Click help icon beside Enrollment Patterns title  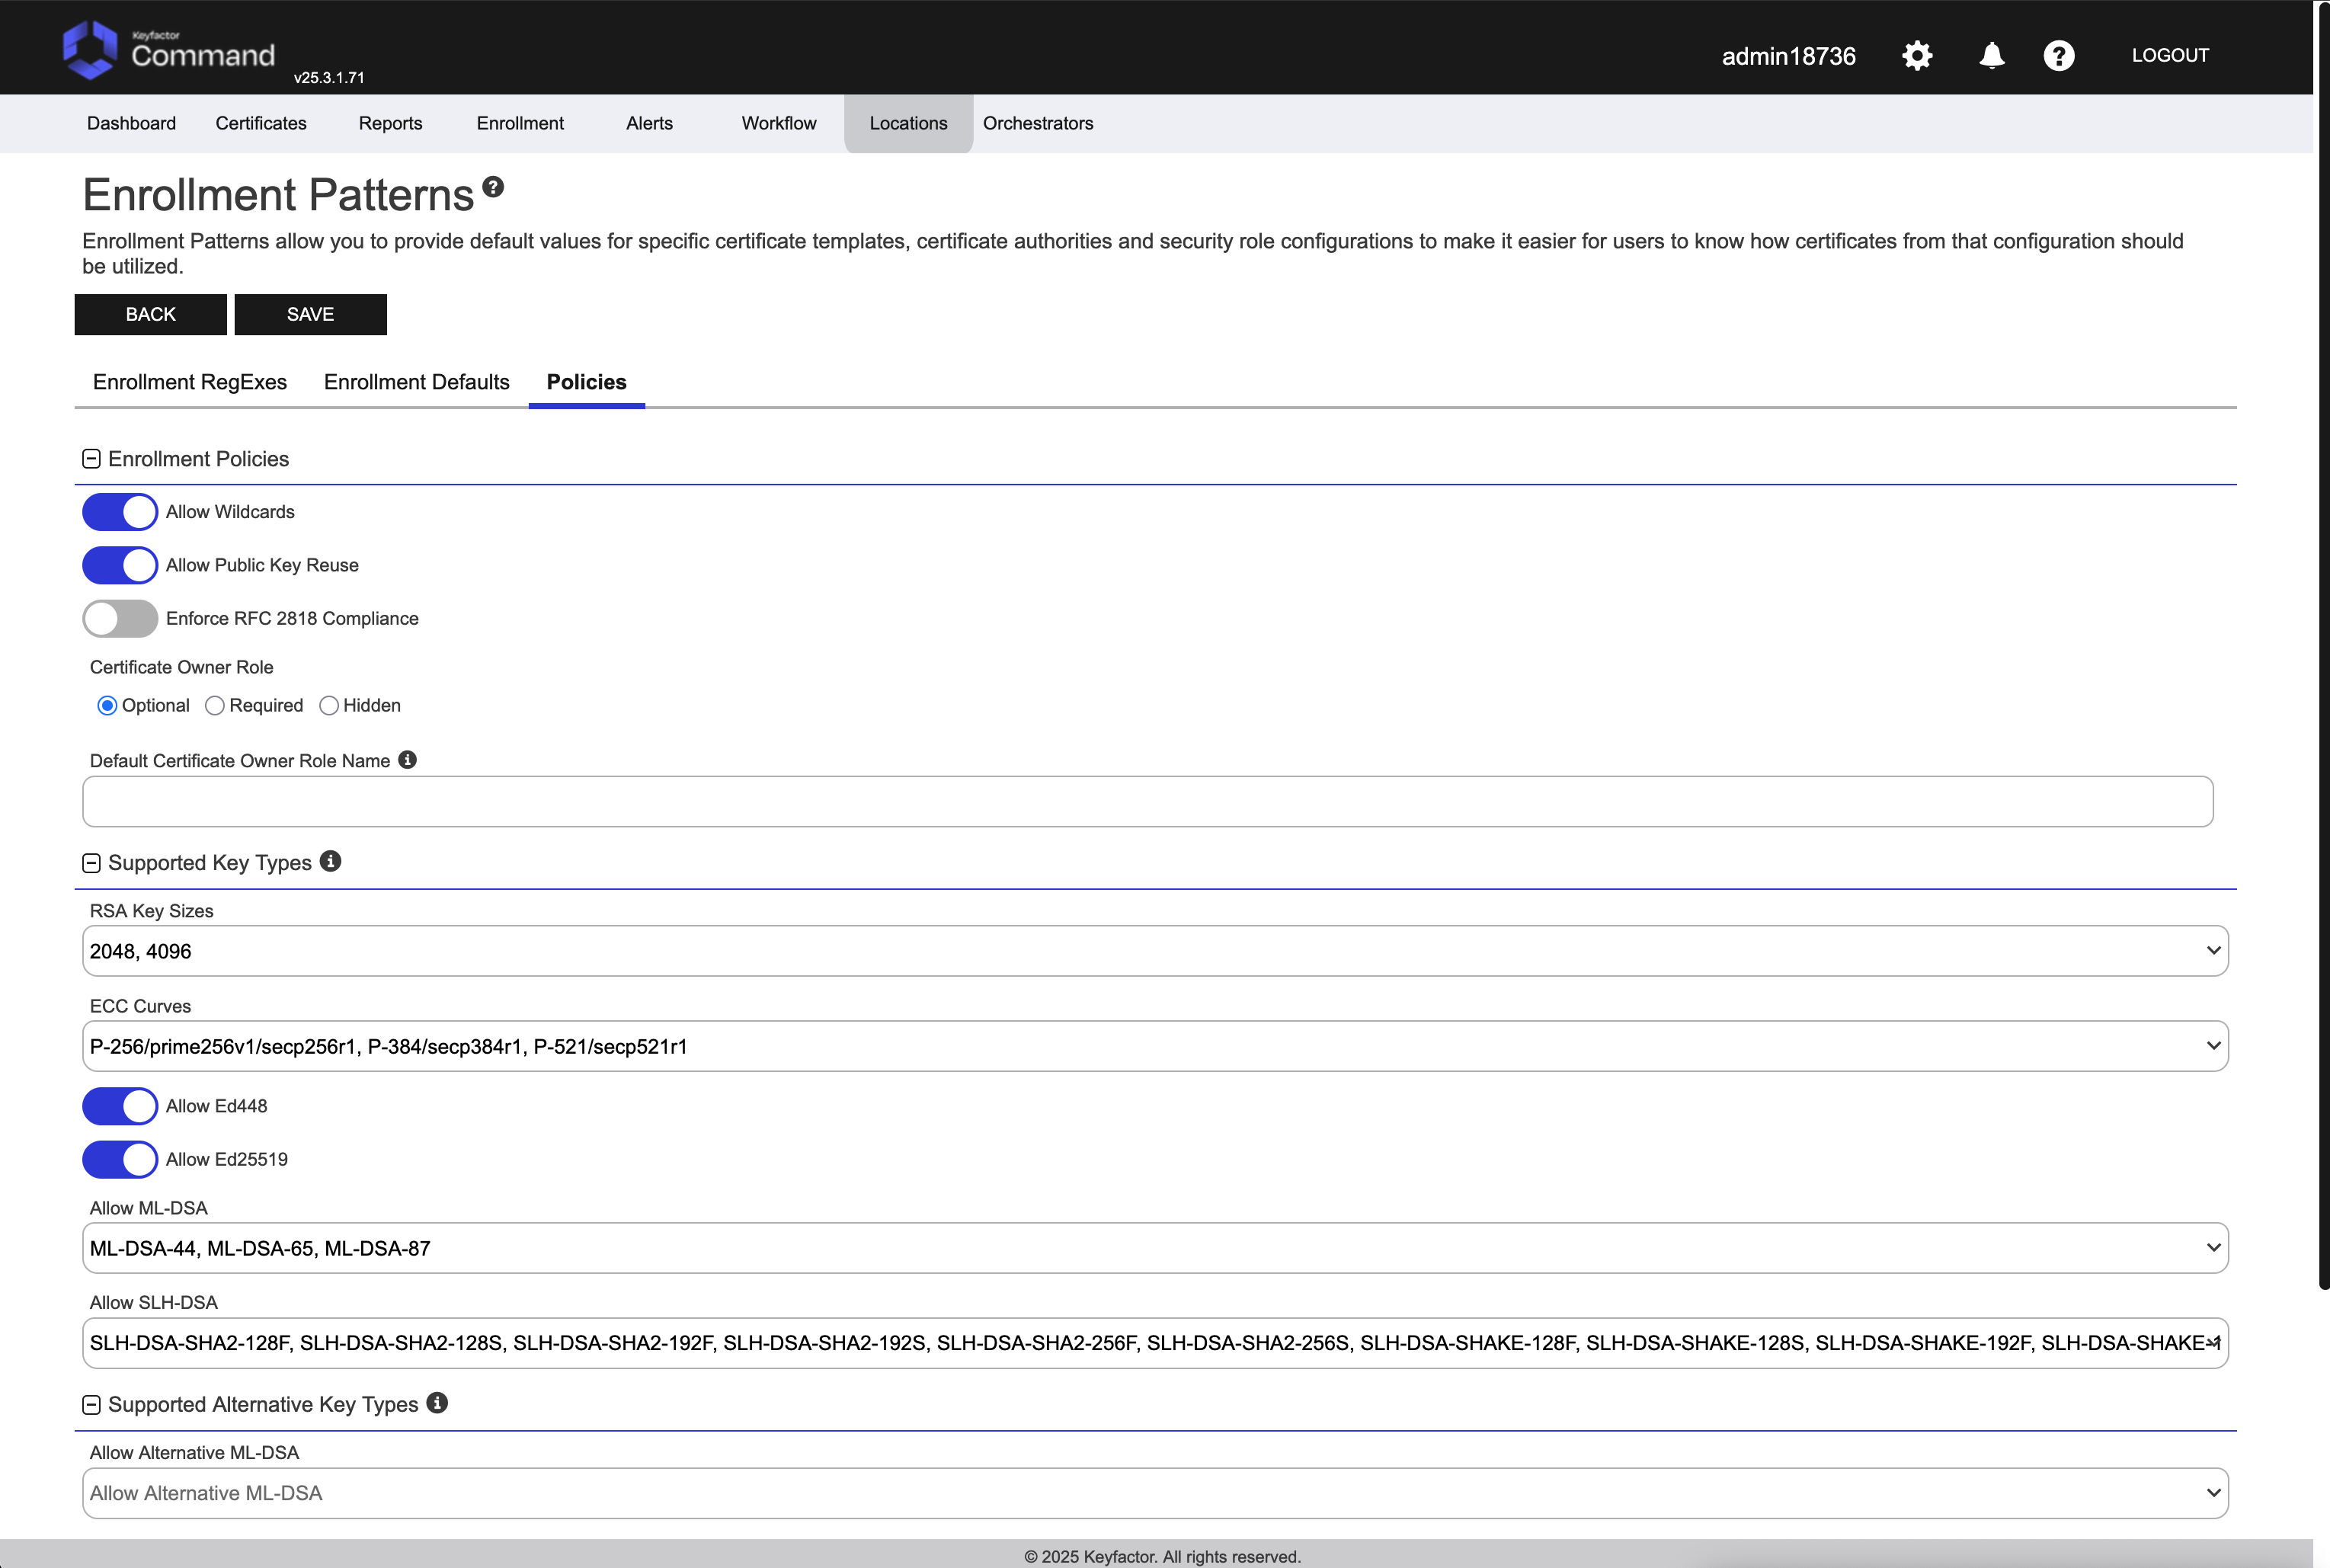[493, 187]
